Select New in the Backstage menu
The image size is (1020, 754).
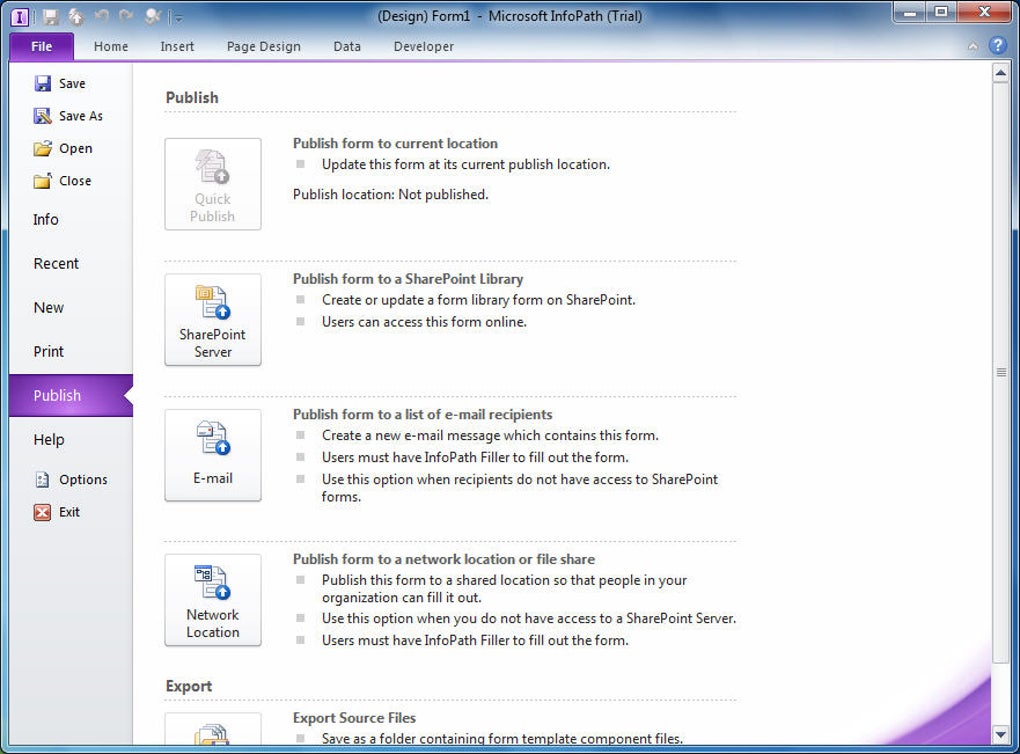(x=71, y=307)
